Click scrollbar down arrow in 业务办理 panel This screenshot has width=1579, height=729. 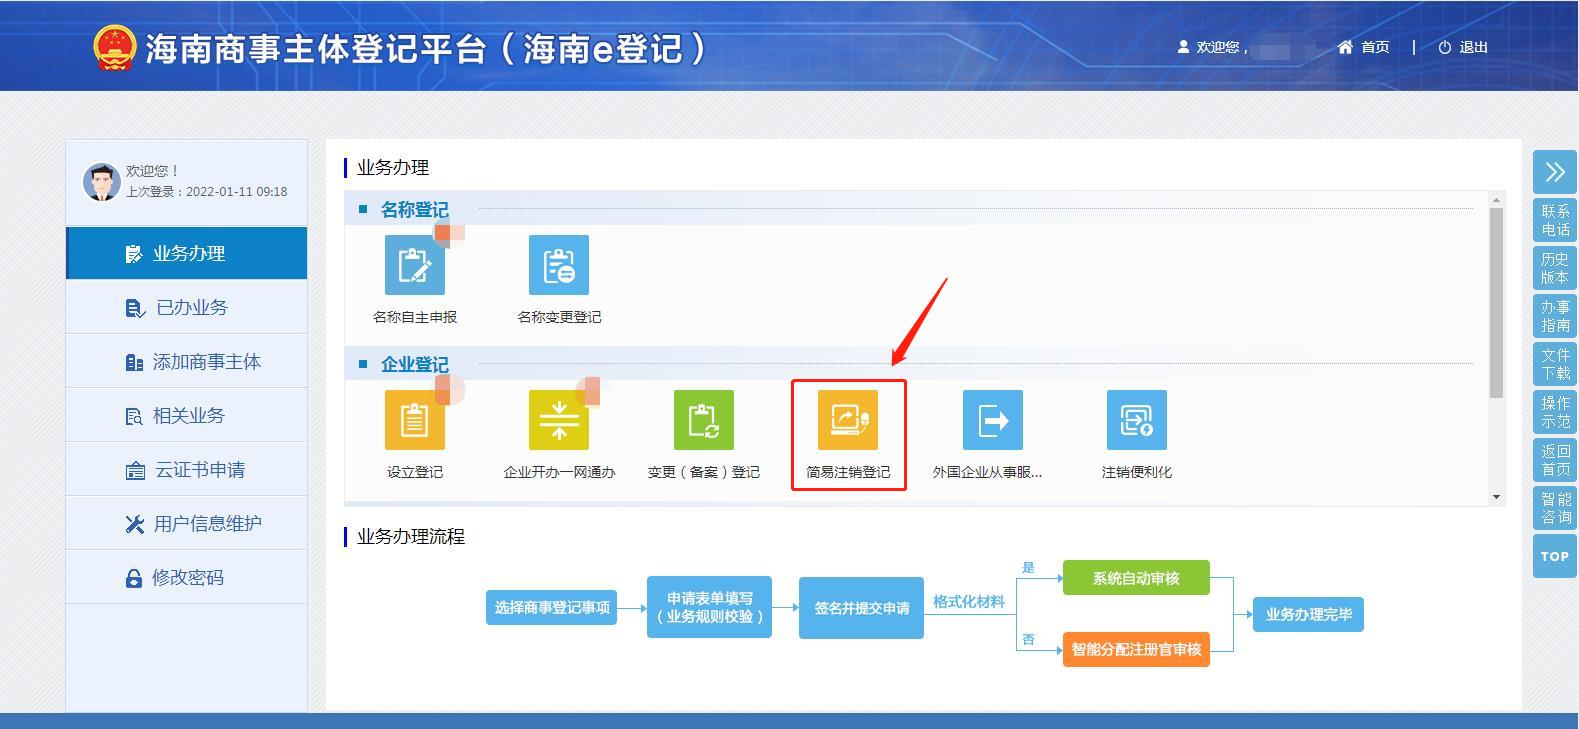[x=1496, y=497]
